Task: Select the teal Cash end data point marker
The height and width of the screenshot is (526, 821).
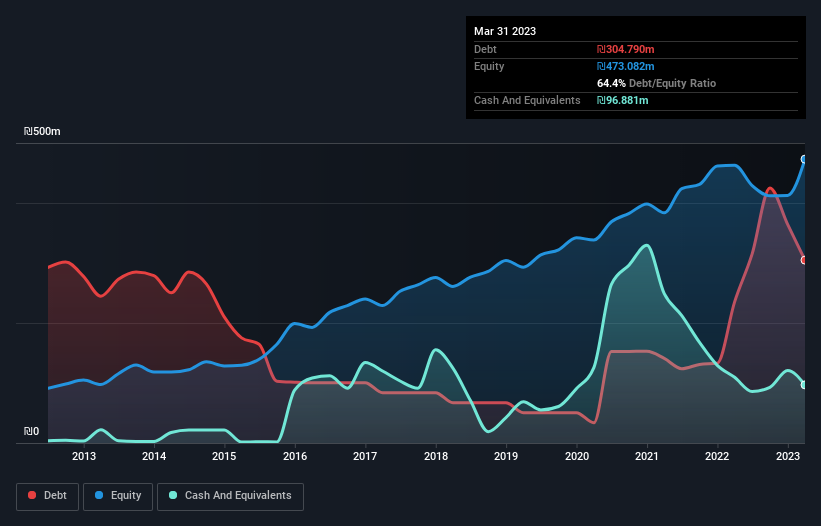Action: point(804,385)
